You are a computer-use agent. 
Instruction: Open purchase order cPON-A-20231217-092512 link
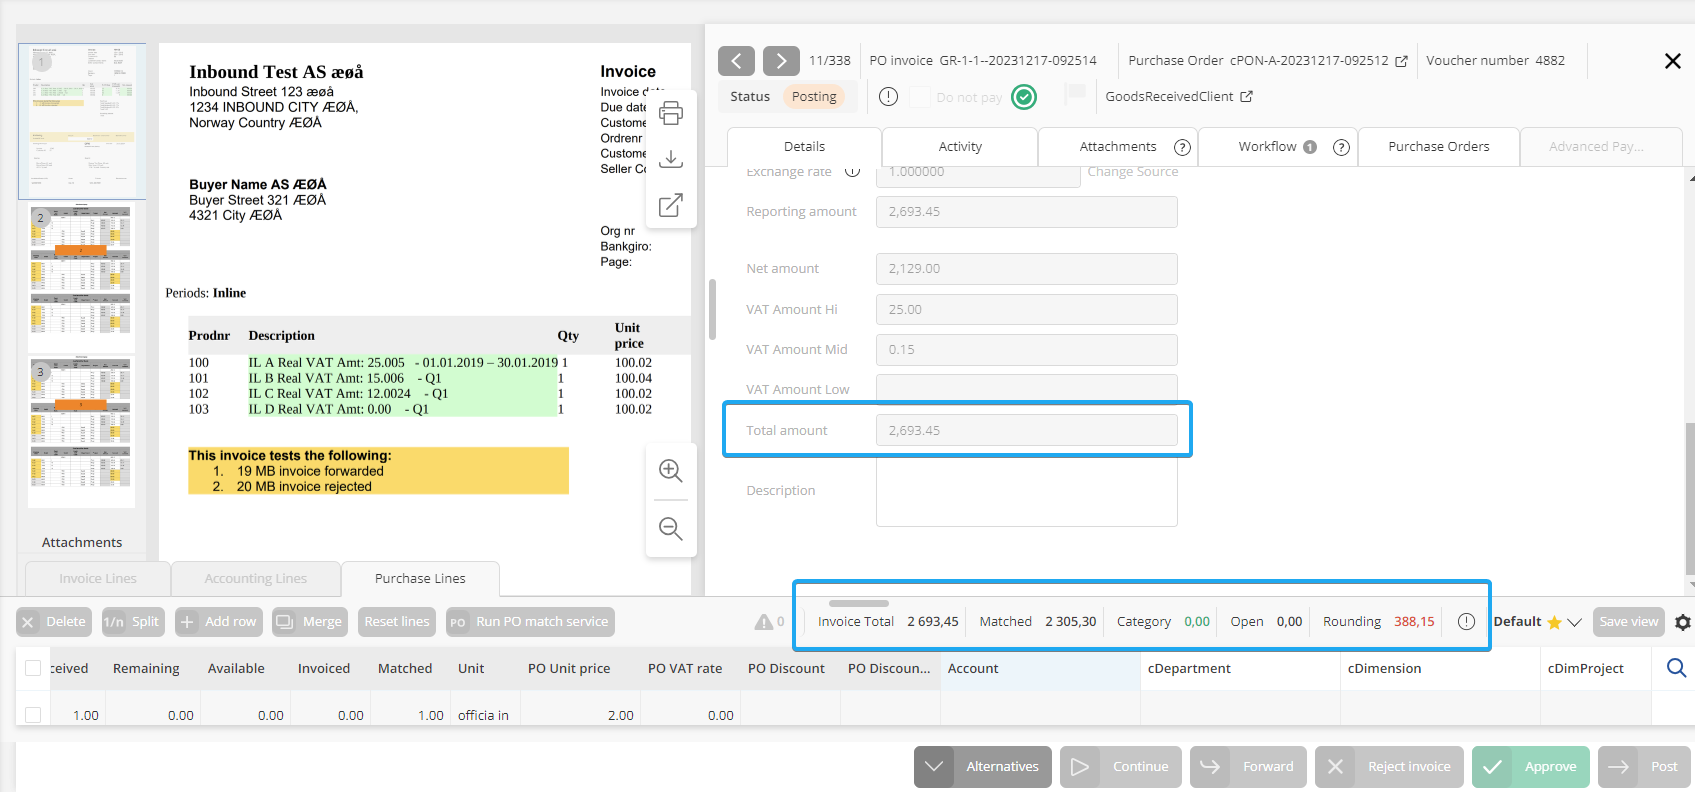click(1401, 61)
